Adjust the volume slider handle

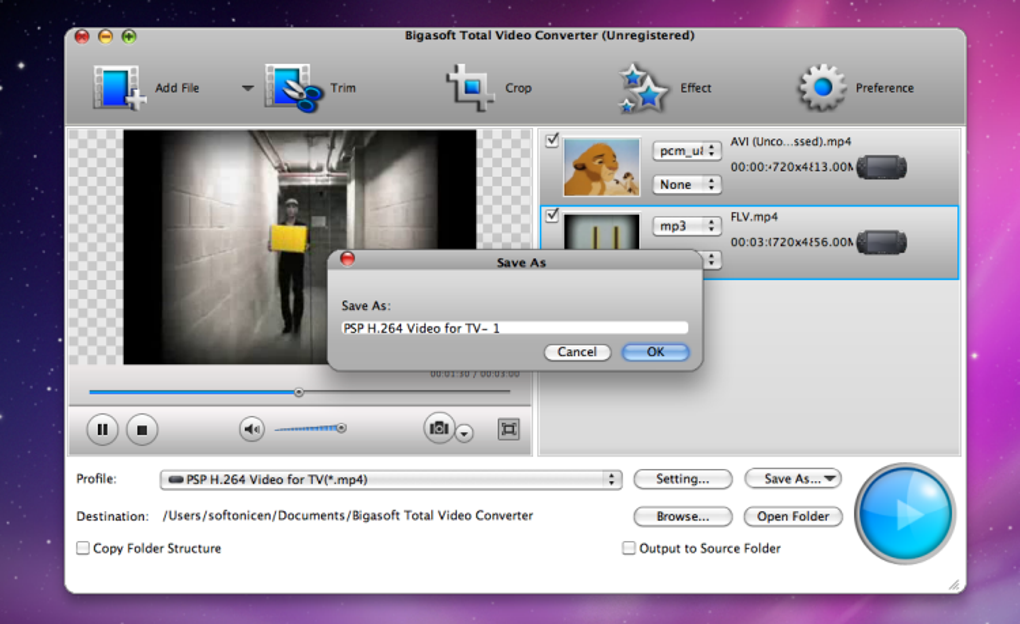[341, 427]
